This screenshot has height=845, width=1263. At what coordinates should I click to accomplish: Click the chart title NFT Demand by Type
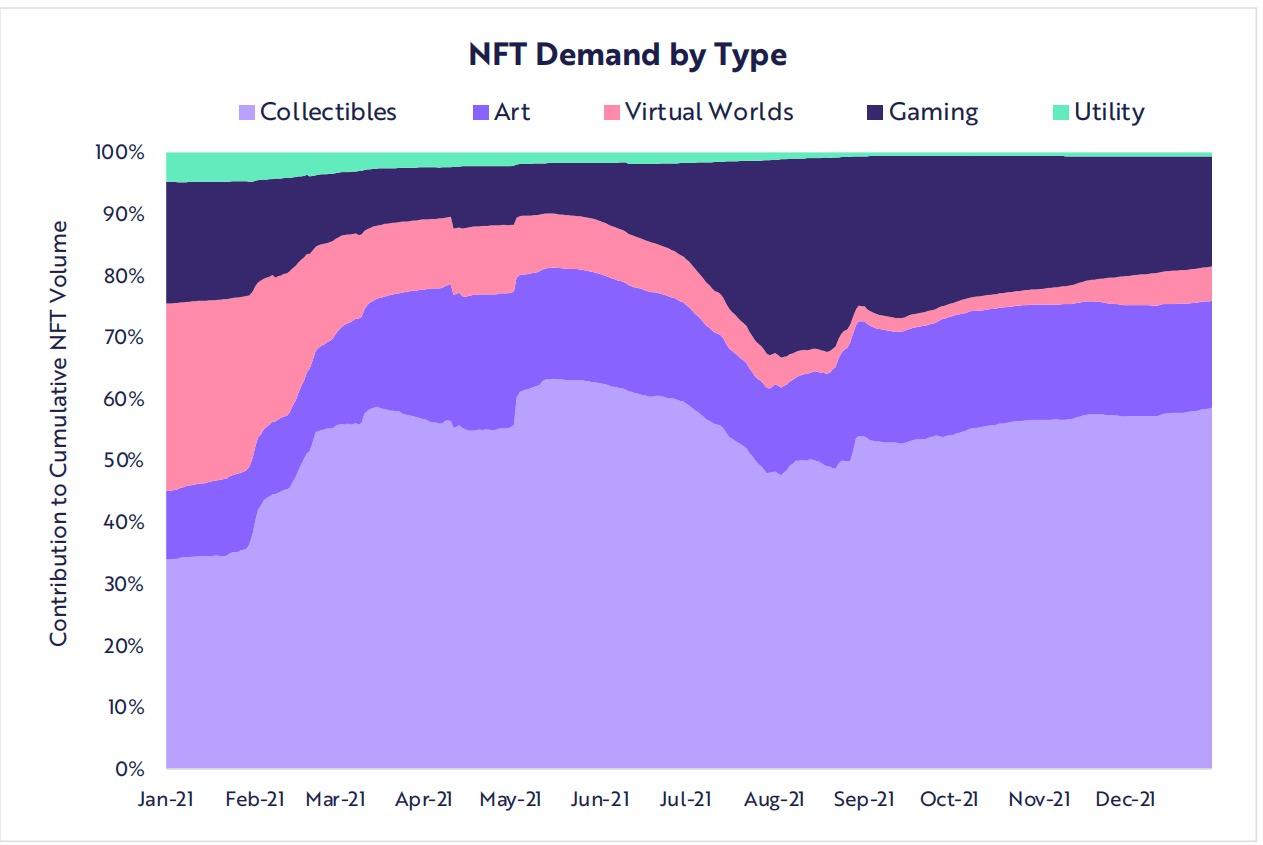[628, 55]
